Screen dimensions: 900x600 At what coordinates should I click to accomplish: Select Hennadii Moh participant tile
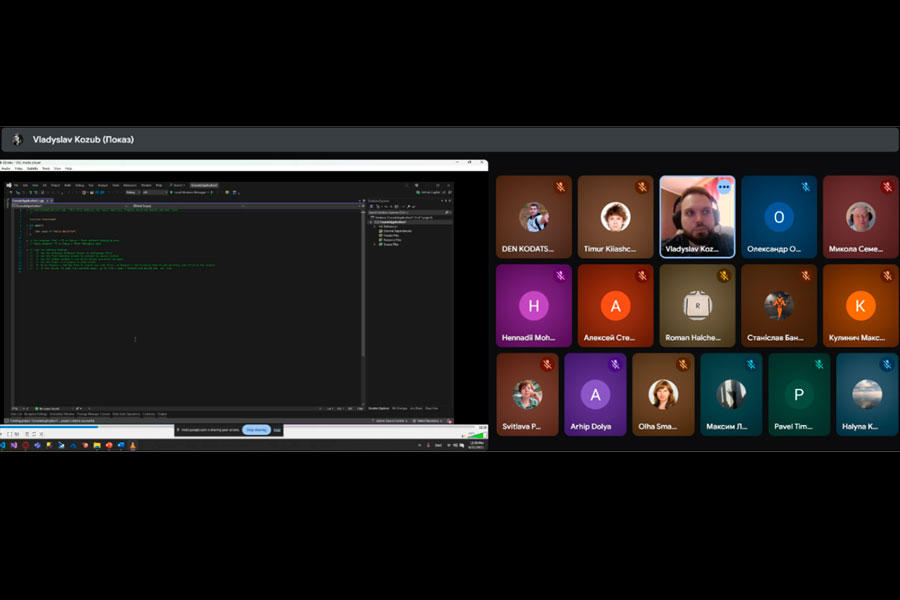534,305
